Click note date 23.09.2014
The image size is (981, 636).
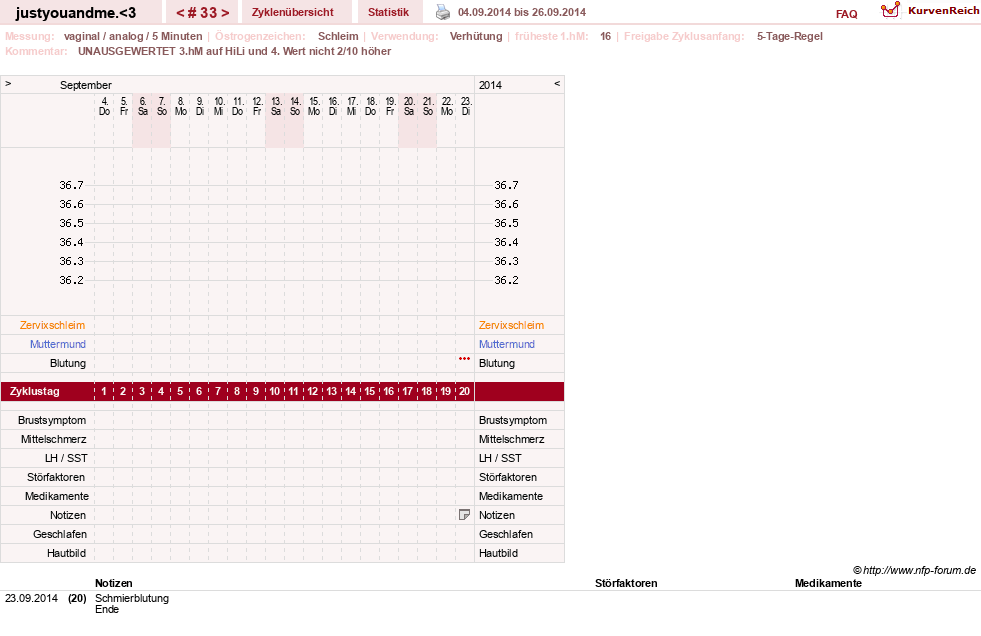31,598
